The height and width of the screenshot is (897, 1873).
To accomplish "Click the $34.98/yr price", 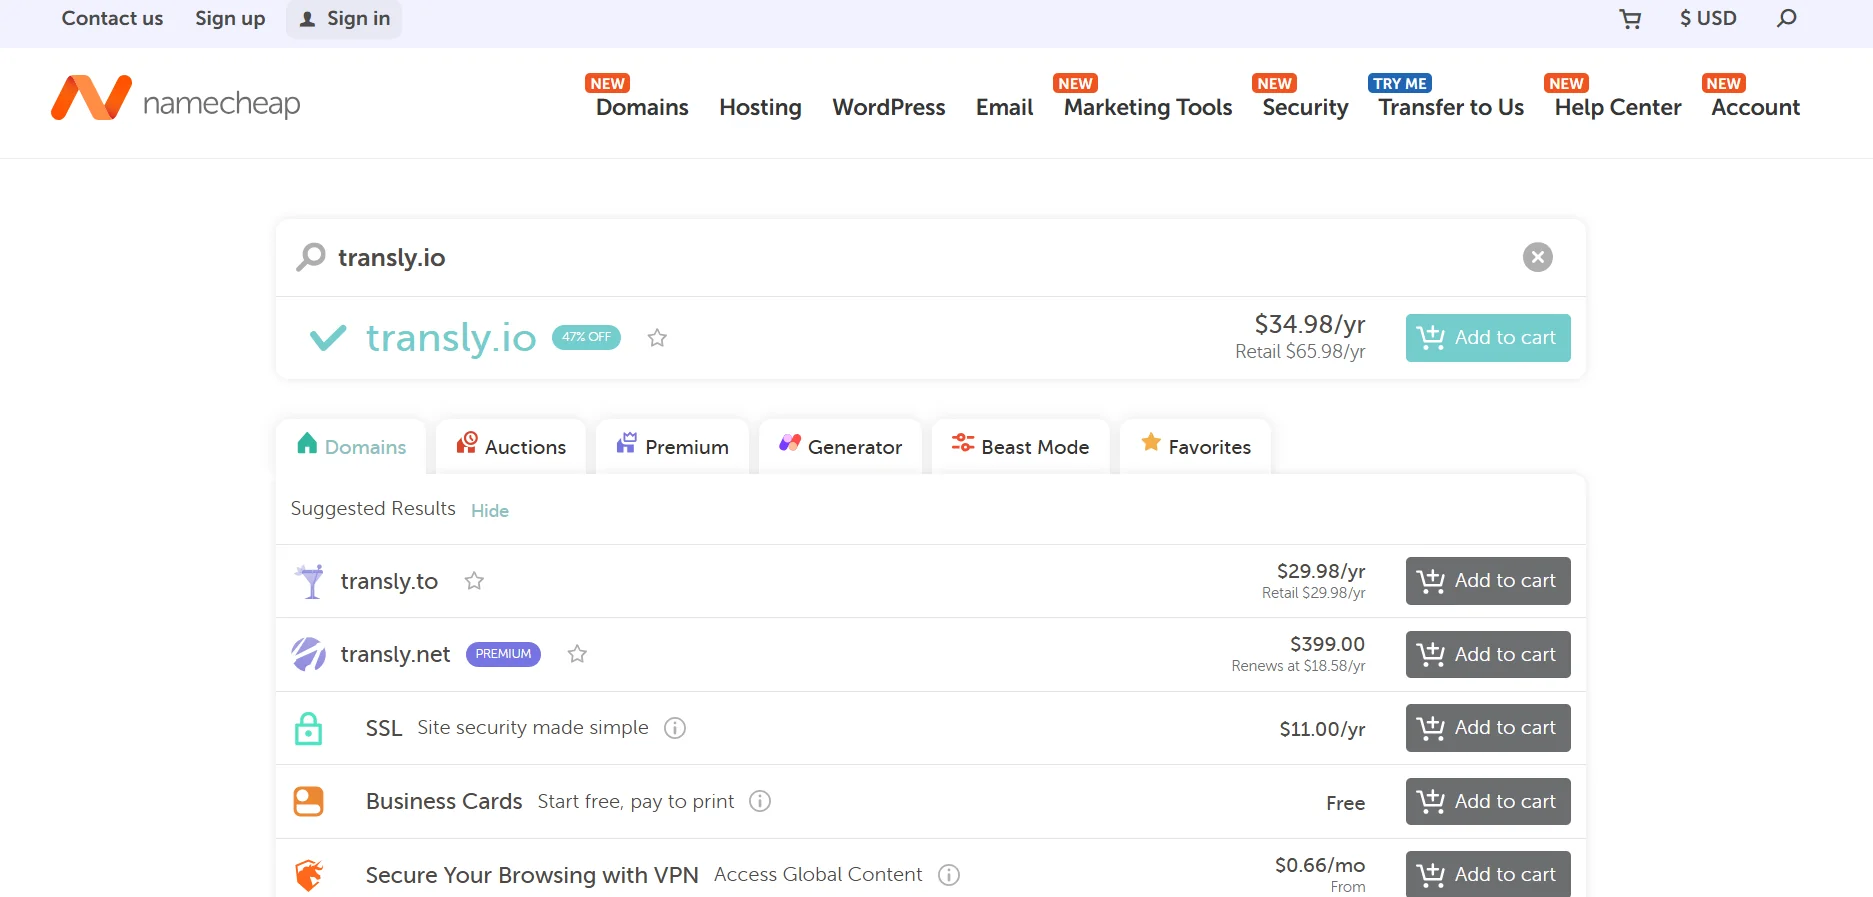I will [1310, 324].
